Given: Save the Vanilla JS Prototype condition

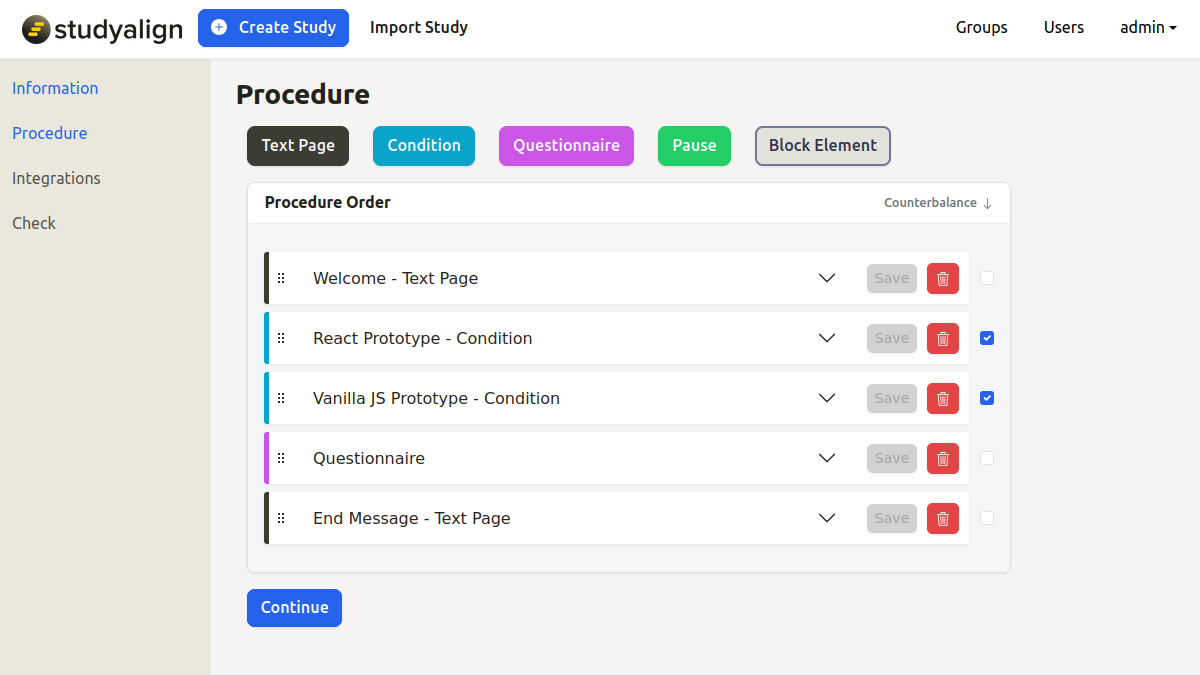Looking at the screenshot, I should [892, 398].
